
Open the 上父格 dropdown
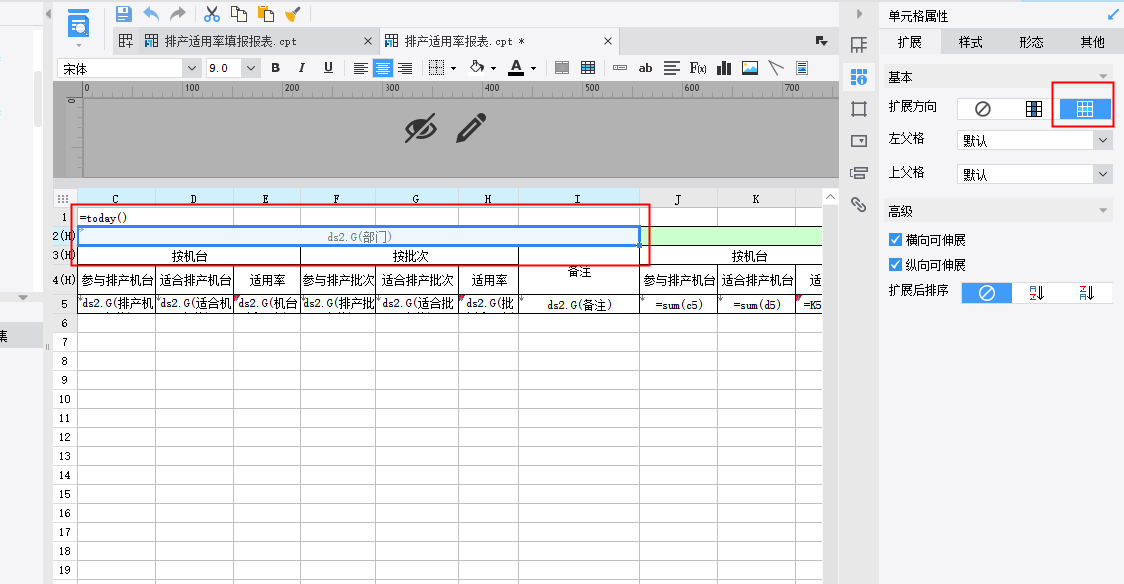point(1034,174)
